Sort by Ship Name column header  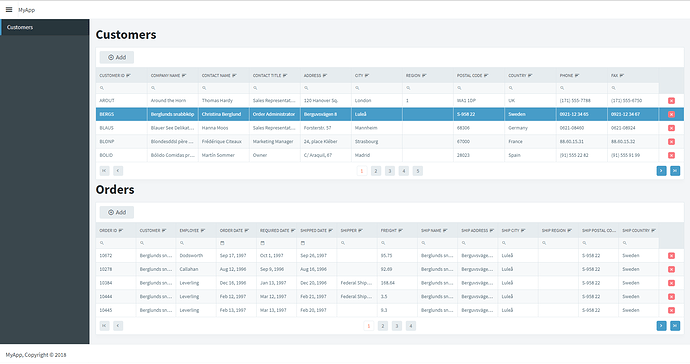pos(430,231)
